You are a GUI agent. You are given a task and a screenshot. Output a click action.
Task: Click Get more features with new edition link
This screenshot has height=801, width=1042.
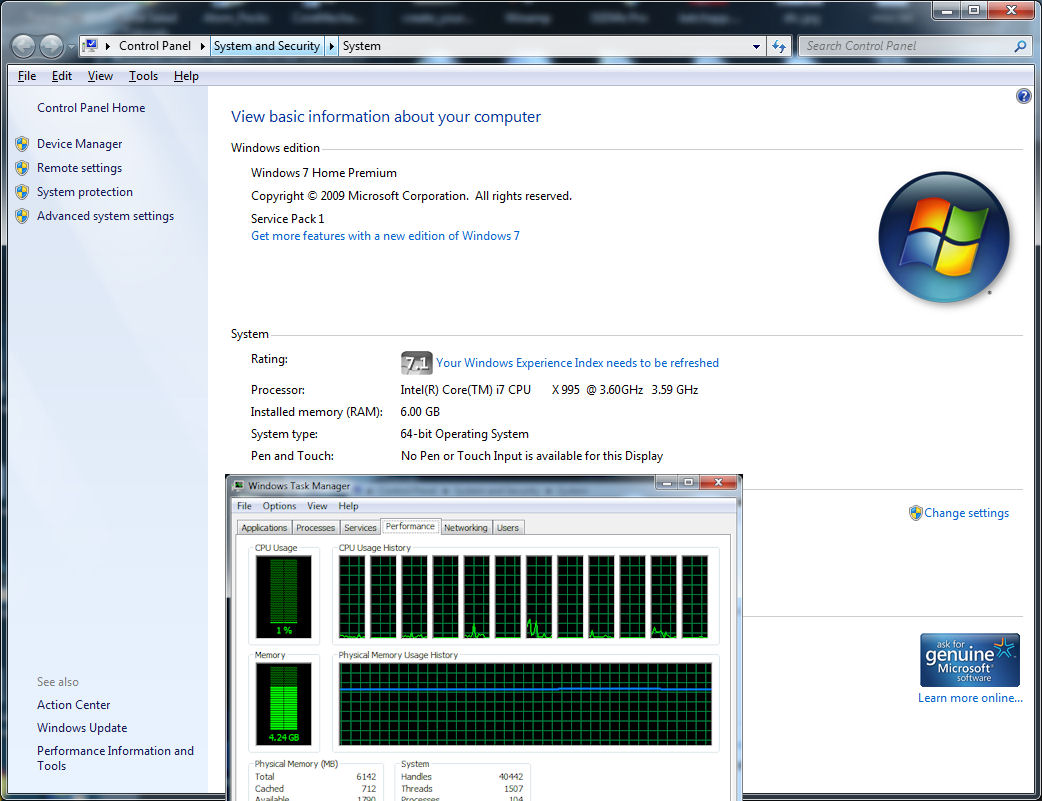pyautogui.click(x=385, y=236)
